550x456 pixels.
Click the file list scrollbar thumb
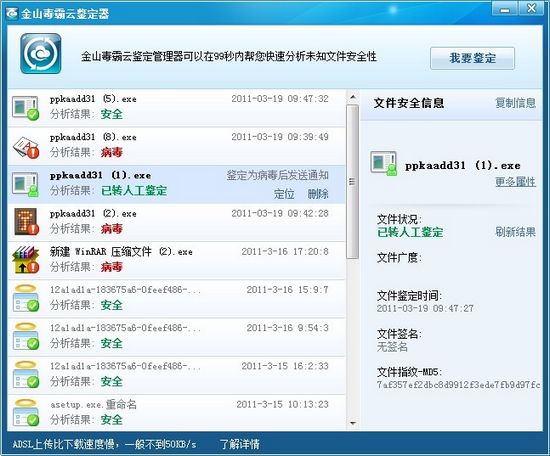tap(353, 182)
